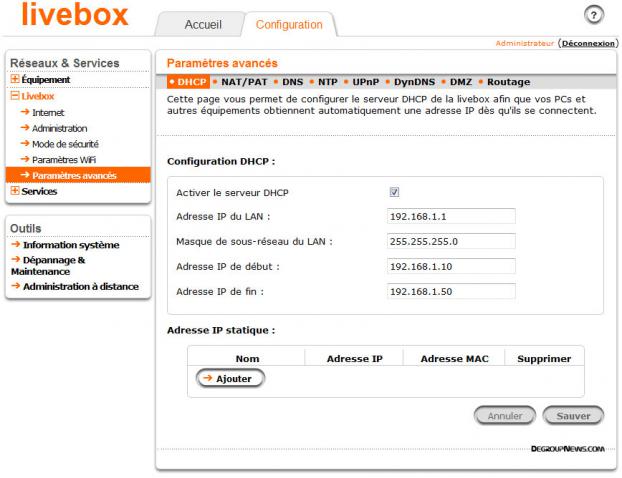Screen dimensions: 622x478
Task: Go to the DynDNS section
Action: pyautogui.click(x=412, y=82)
